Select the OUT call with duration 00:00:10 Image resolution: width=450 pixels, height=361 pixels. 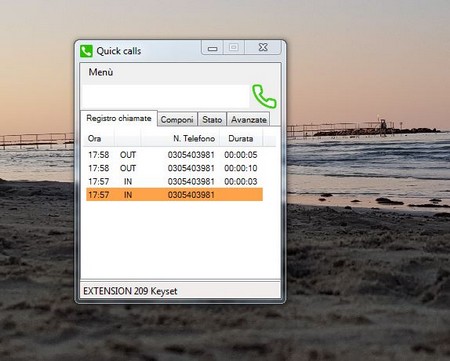click(174, 168)
